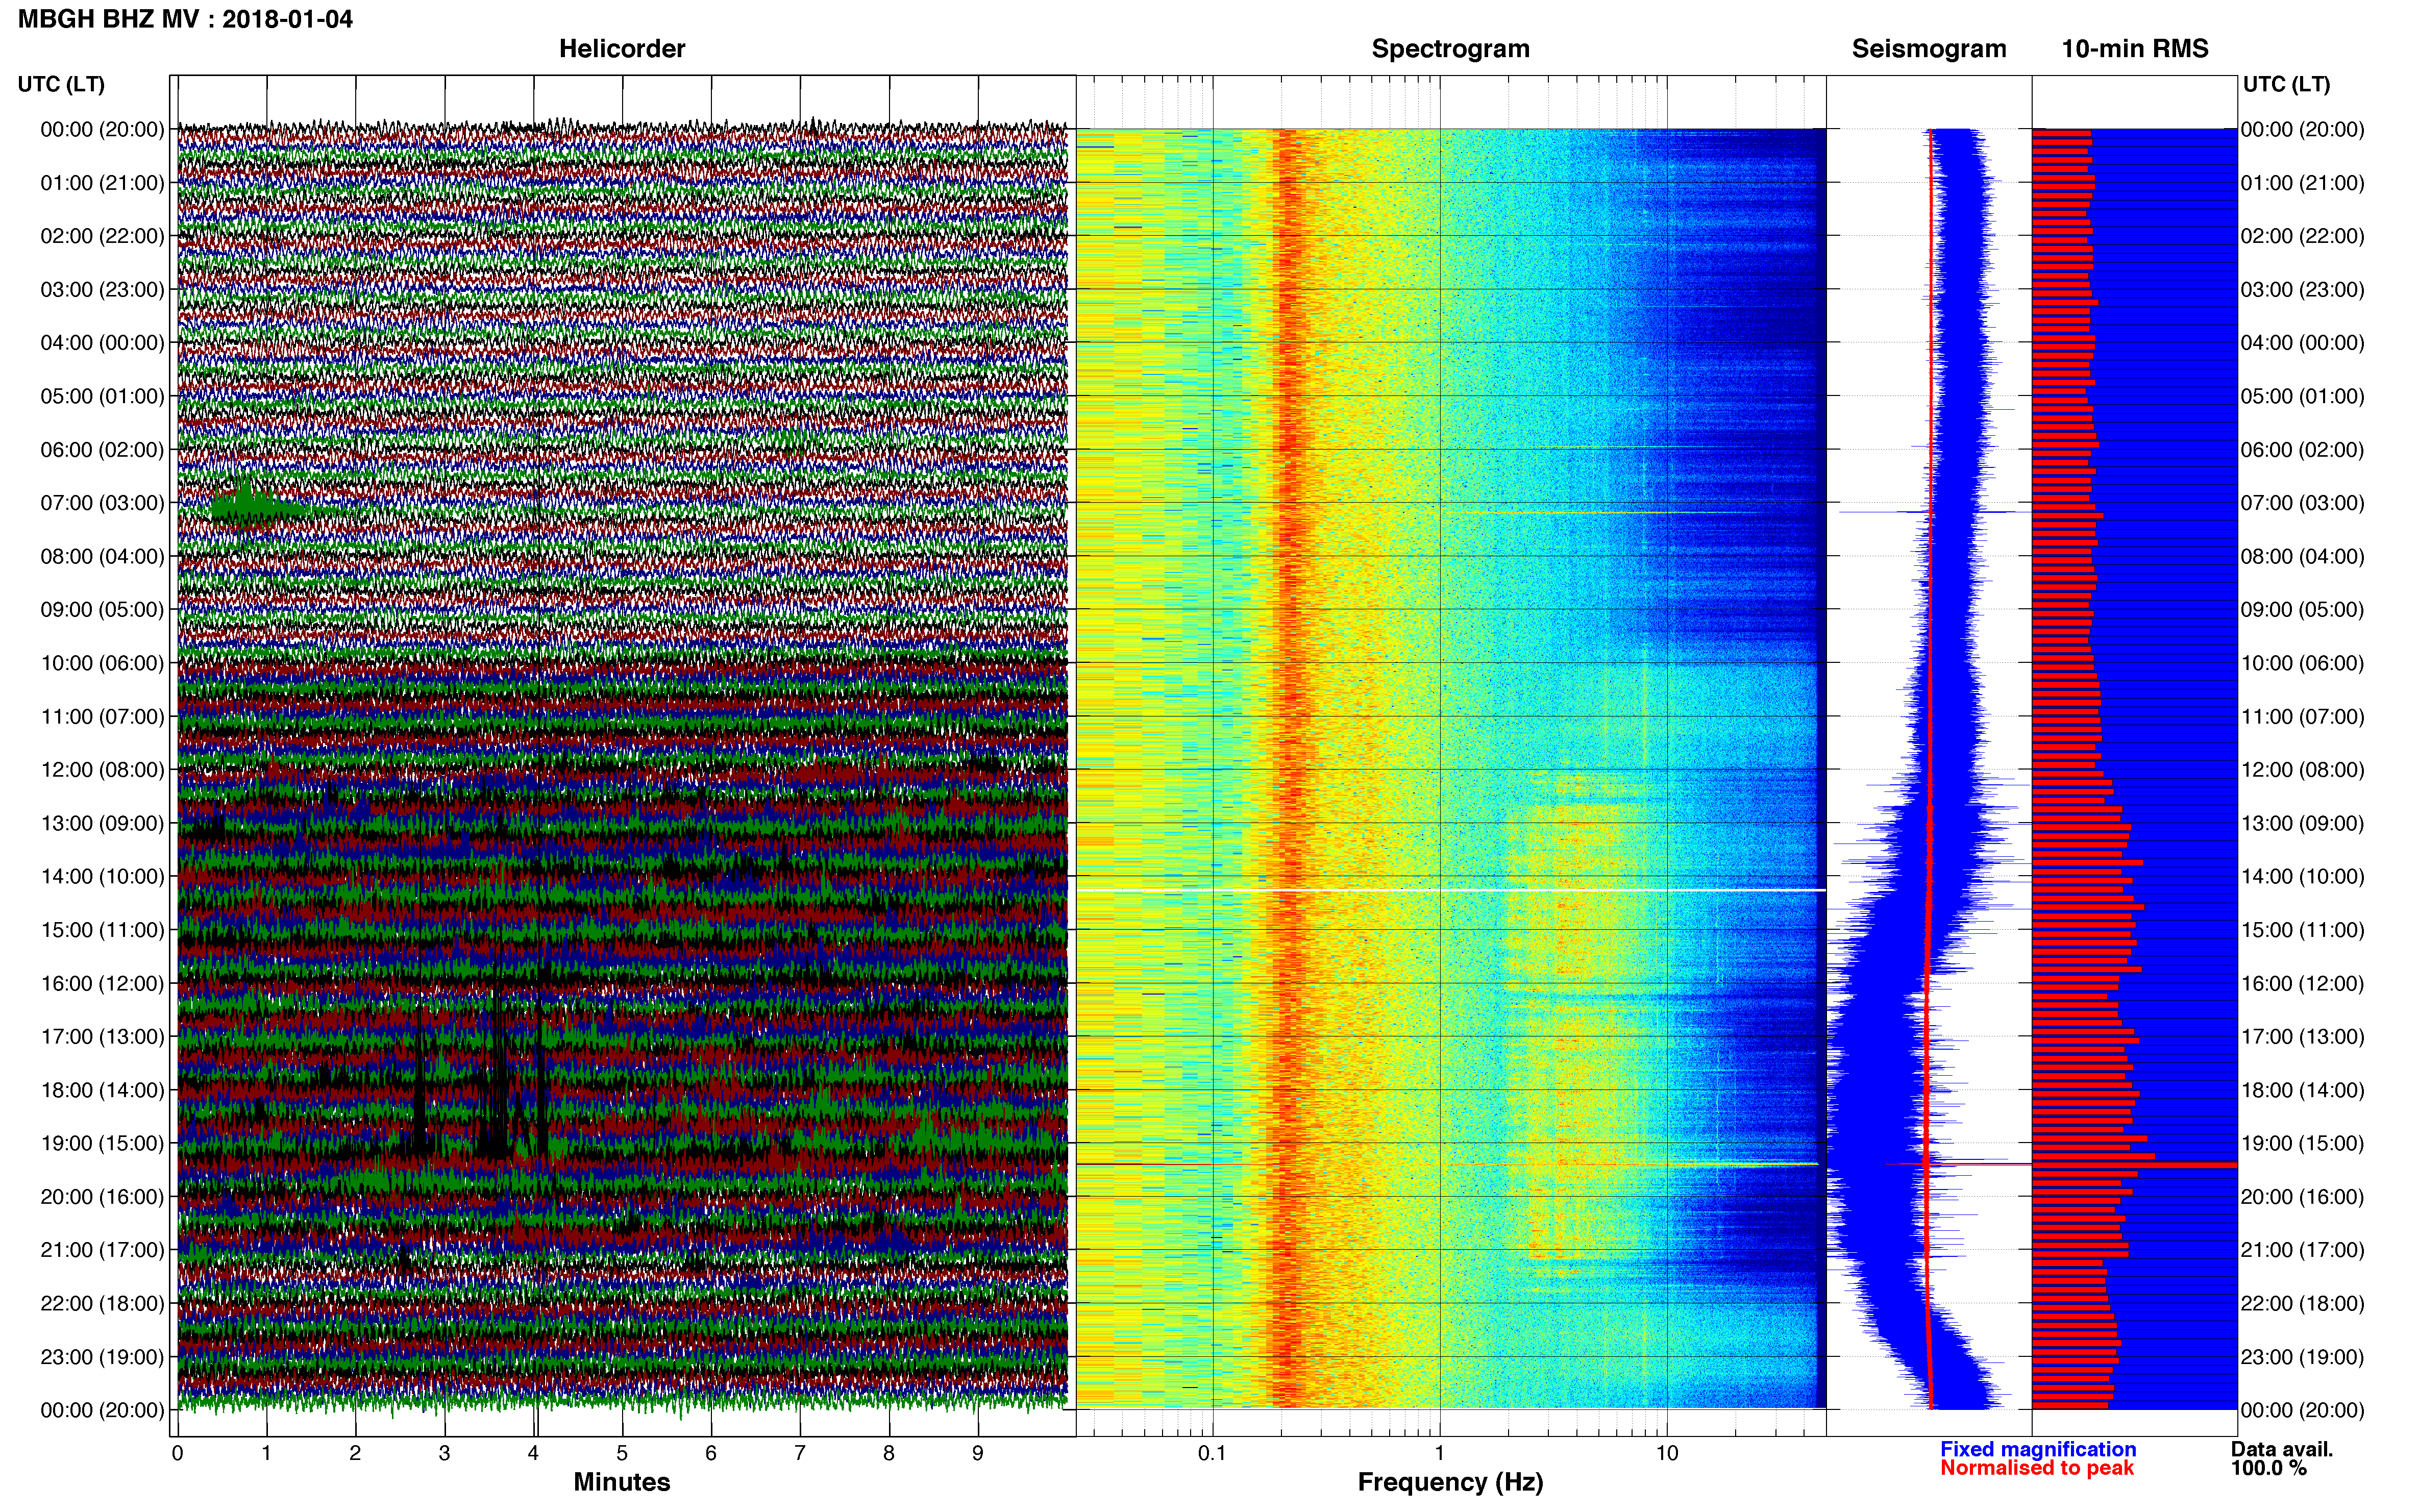
Task: Select '02:00 (22:00)' label next to the helicorder
Action: point(102,236)
